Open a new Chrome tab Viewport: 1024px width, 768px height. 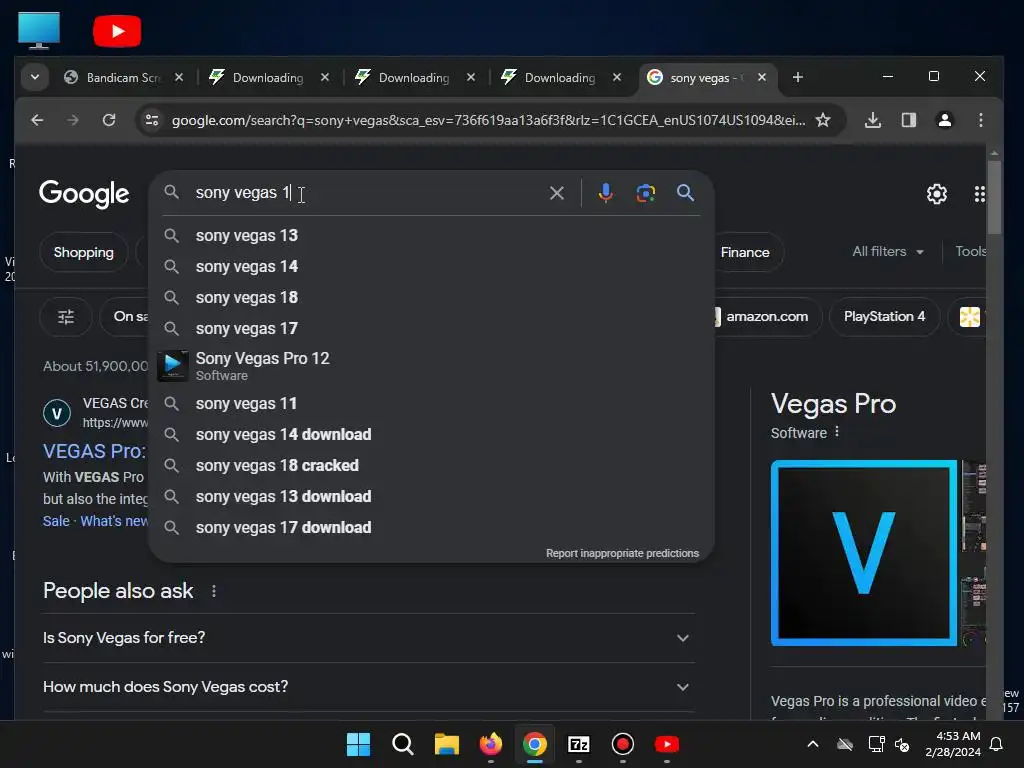tap(797, 78)
